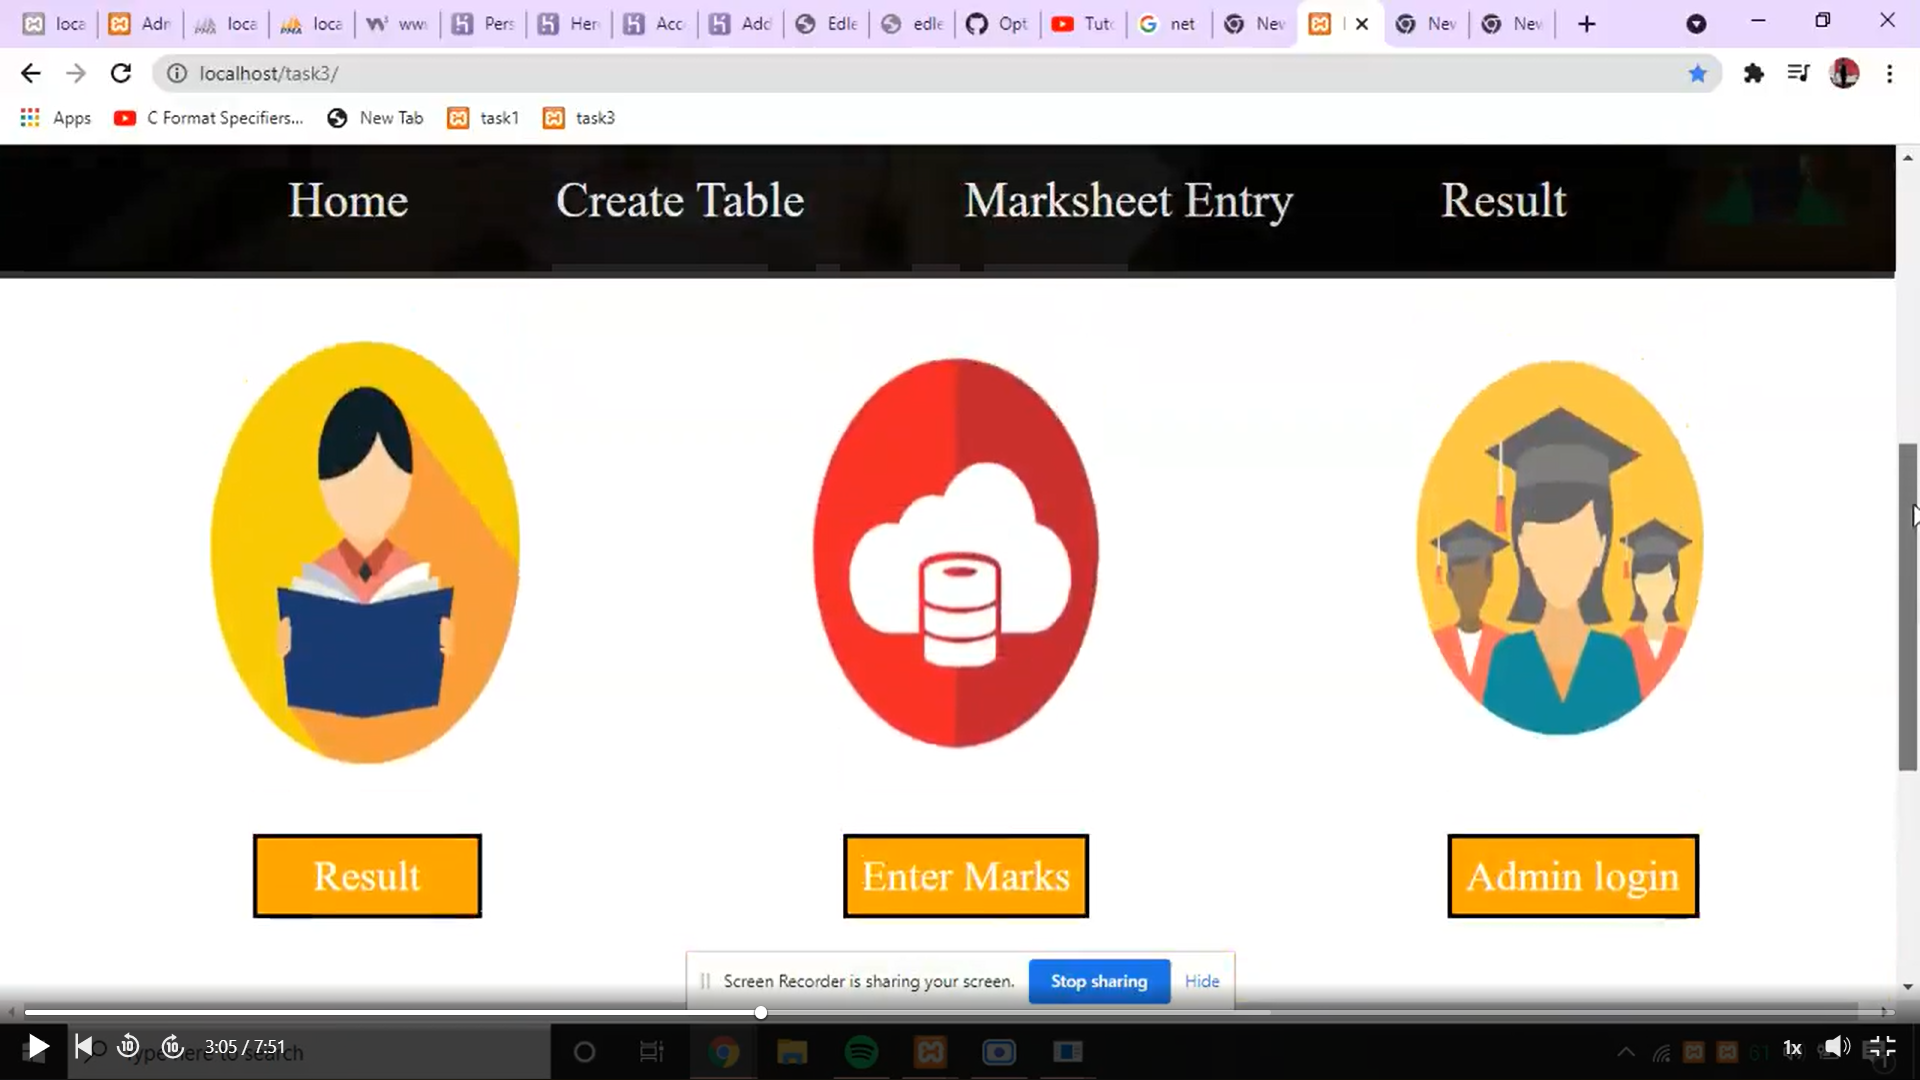
Task: Open Chrome from the taskbar
Action: [724, 1052]
